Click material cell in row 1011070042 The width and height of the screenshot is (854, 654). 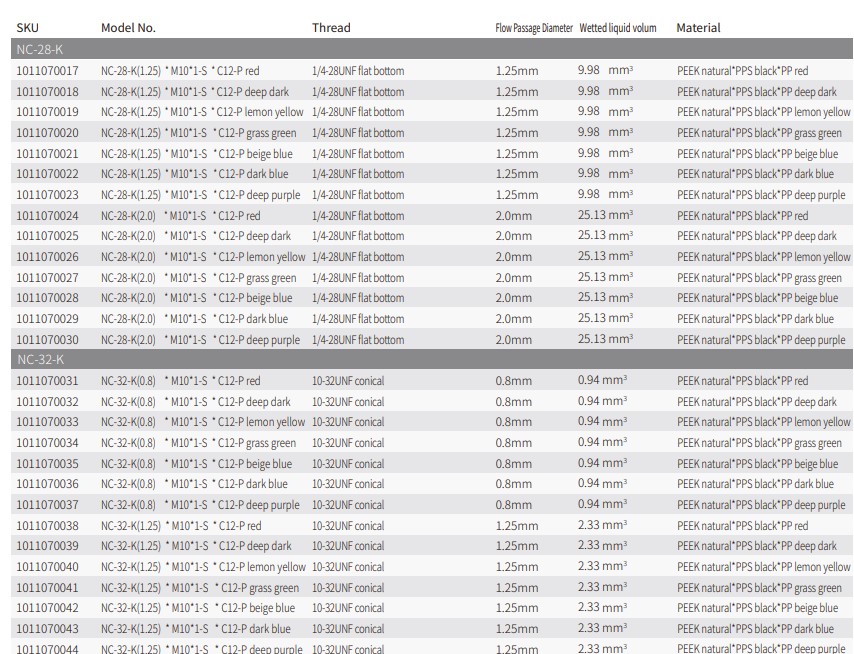tap(758, 608)
